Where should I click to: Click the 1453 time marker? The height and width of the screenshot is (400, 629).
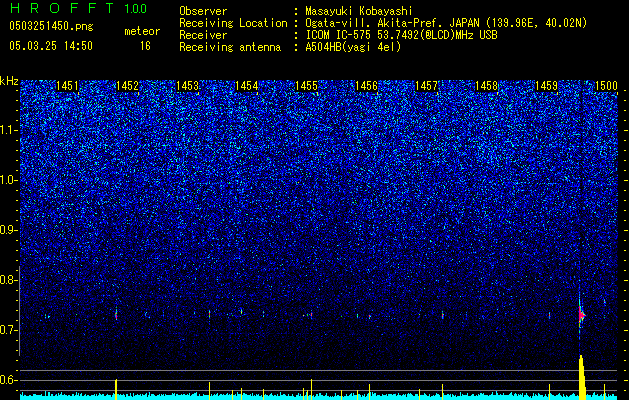[x=187, y=86]
